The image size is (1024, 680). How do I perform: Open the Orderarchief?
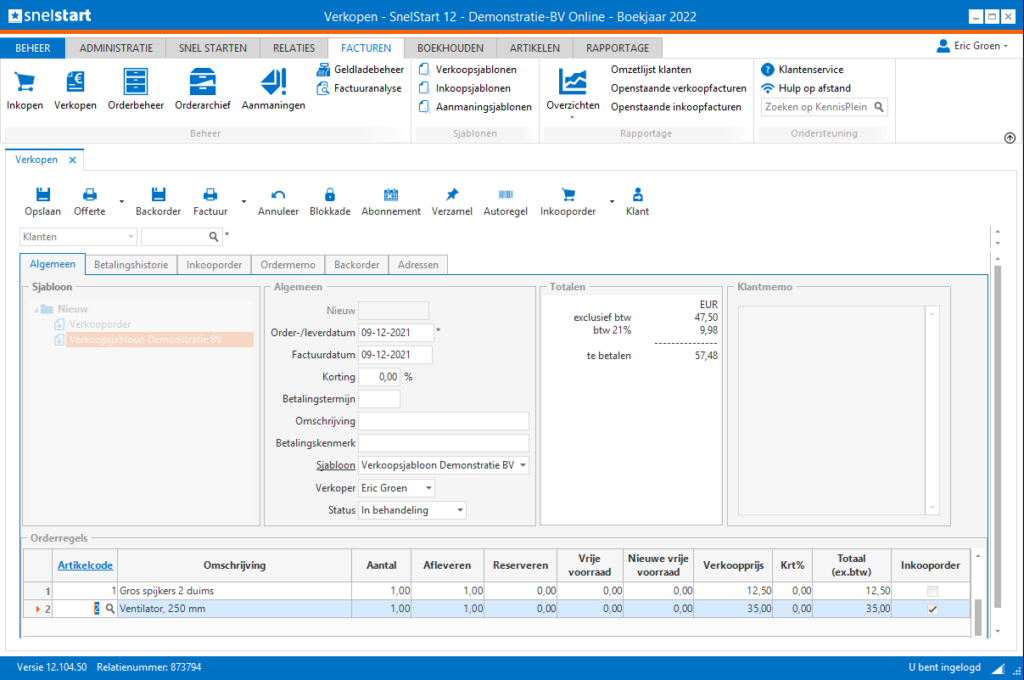point(205,88)
